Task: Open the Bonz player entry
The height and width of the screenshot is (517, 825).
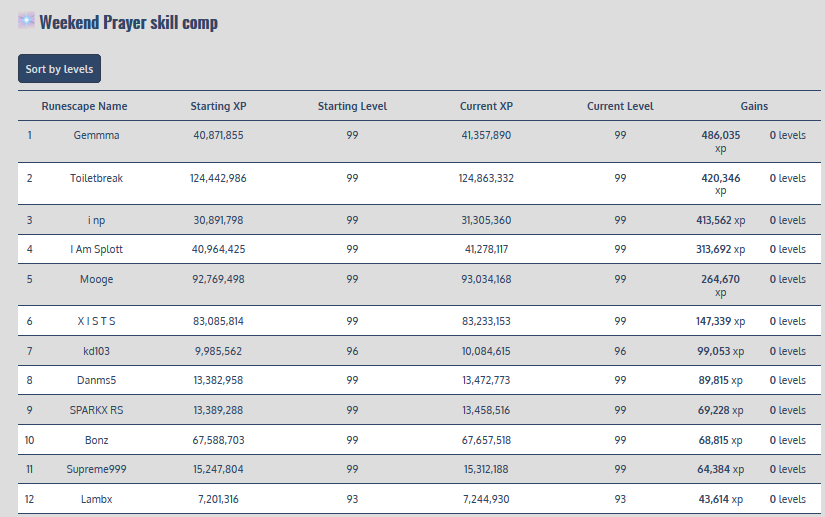Action: 96,440
